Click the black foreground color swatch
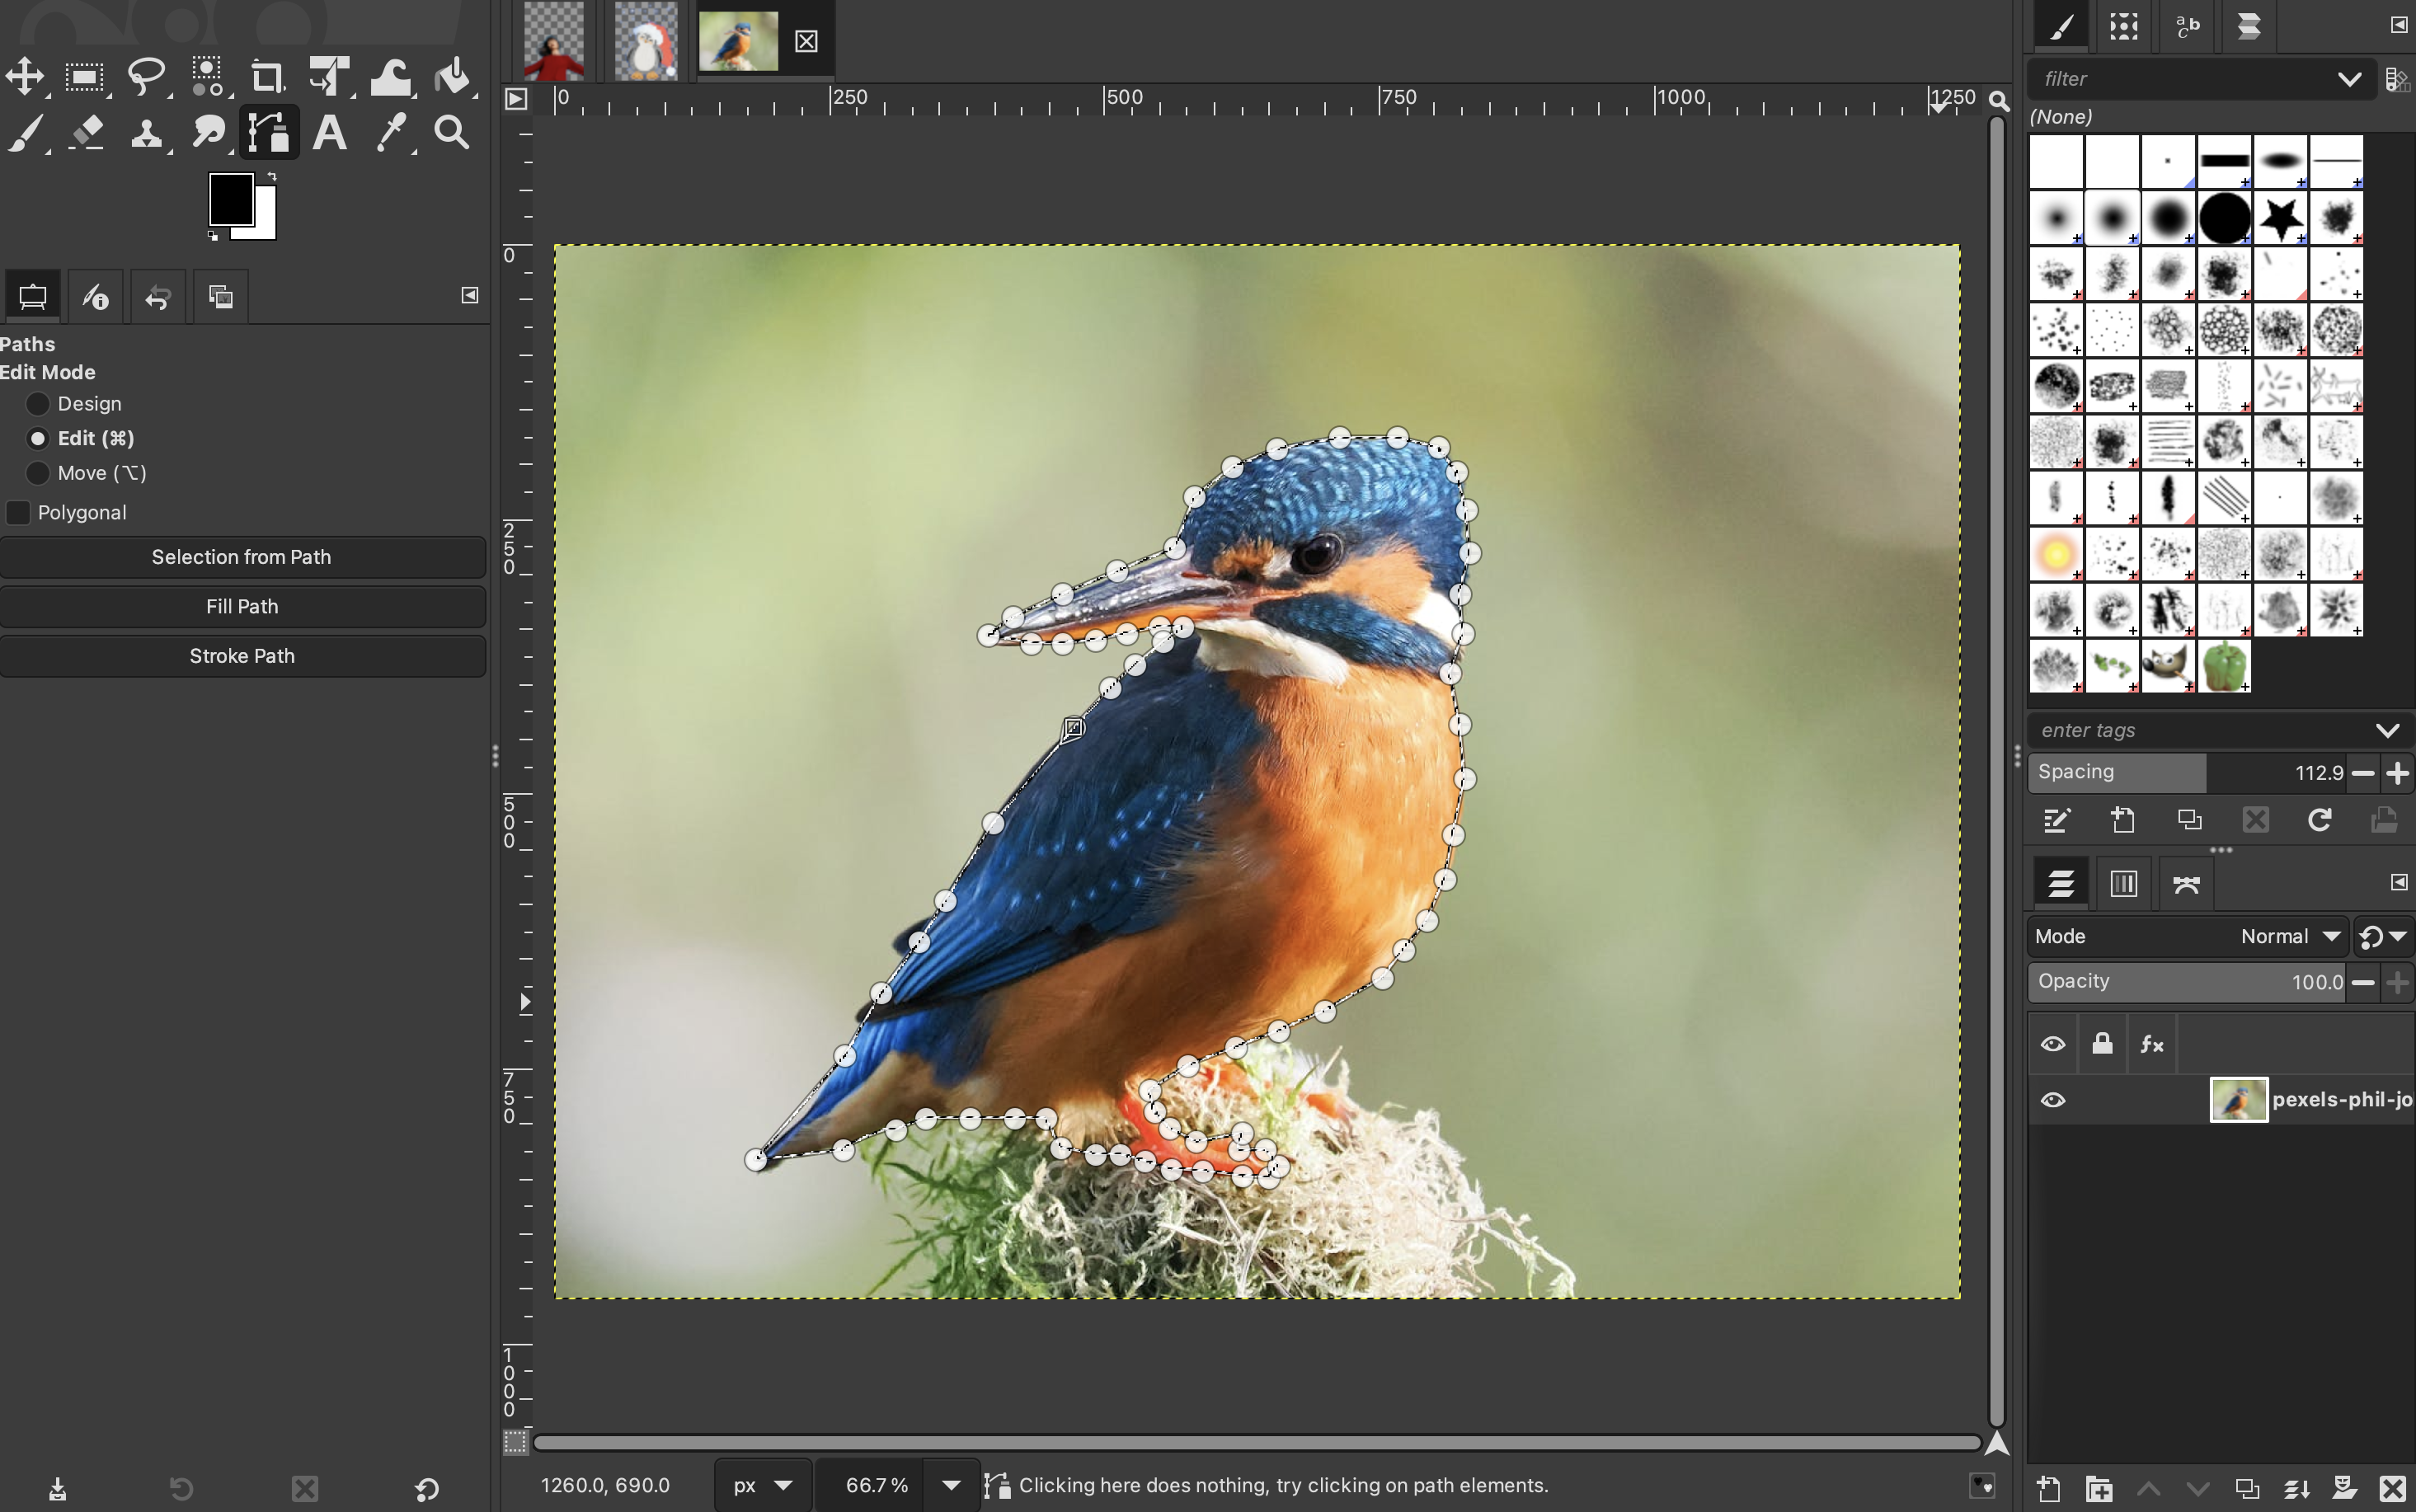 pos(229,198)
